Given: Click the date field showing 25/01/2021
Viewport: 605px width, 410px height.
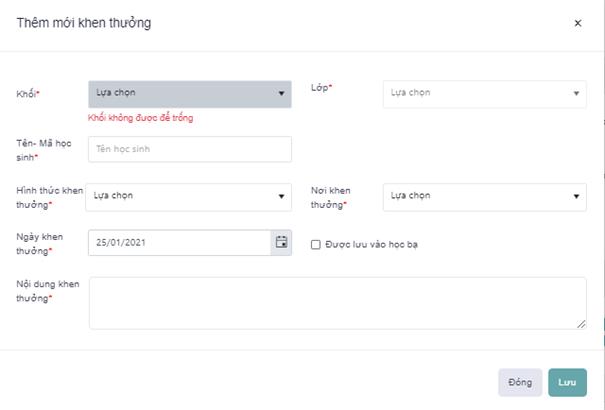Looking at the screenshot, I should point(179,242).
